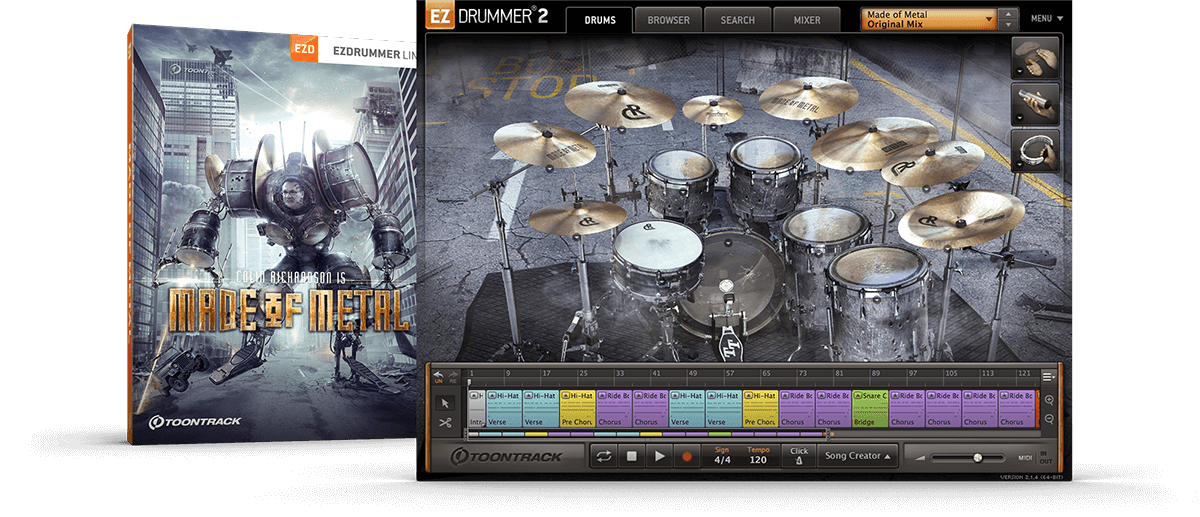Screen dimensions: 1200x517
Task: Open the song track menu icon
Action: [1048, 376]
